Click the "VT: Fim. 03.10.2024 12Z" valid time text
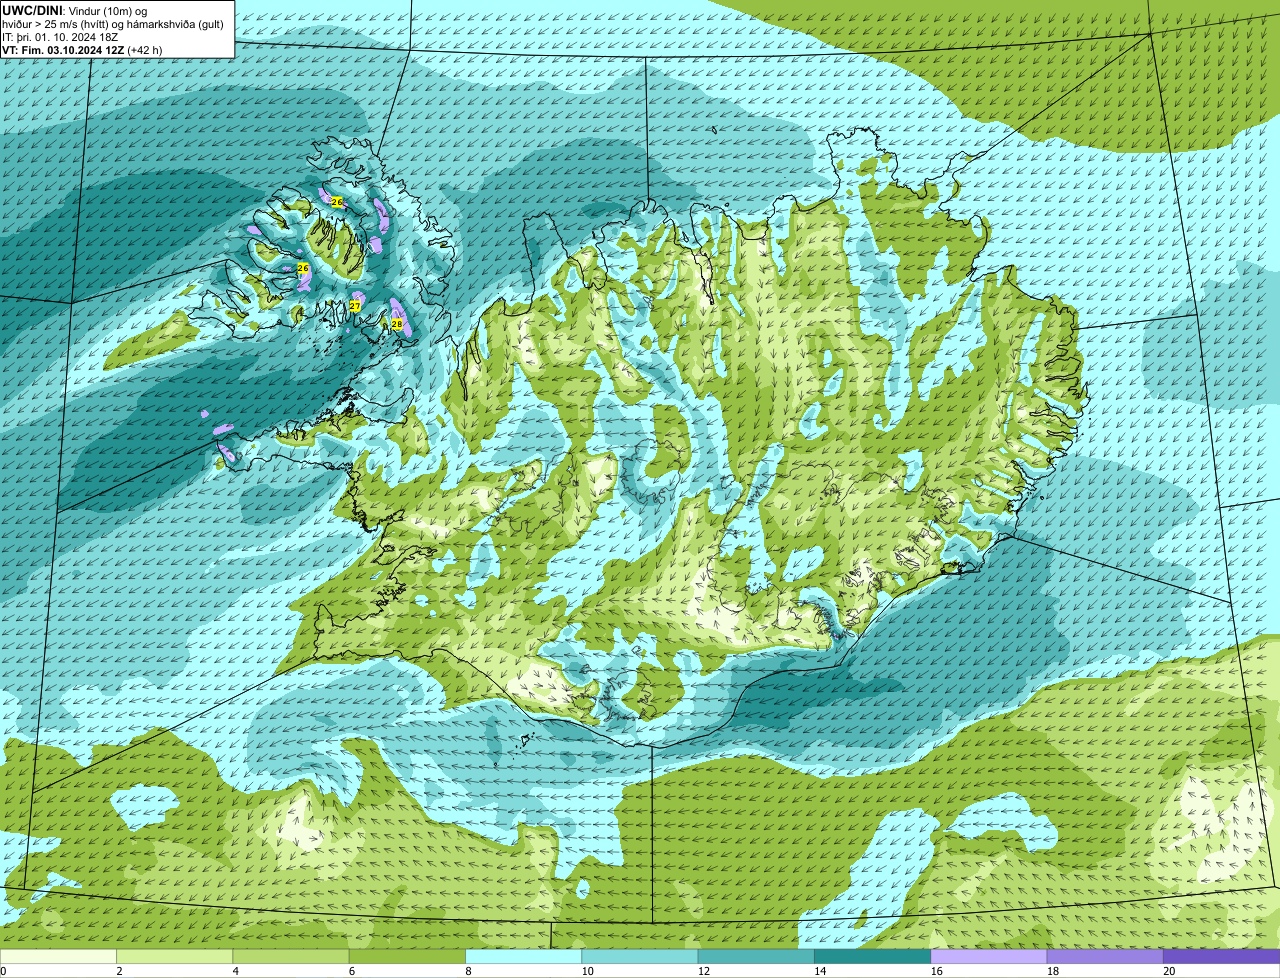 tap(63, 50)
